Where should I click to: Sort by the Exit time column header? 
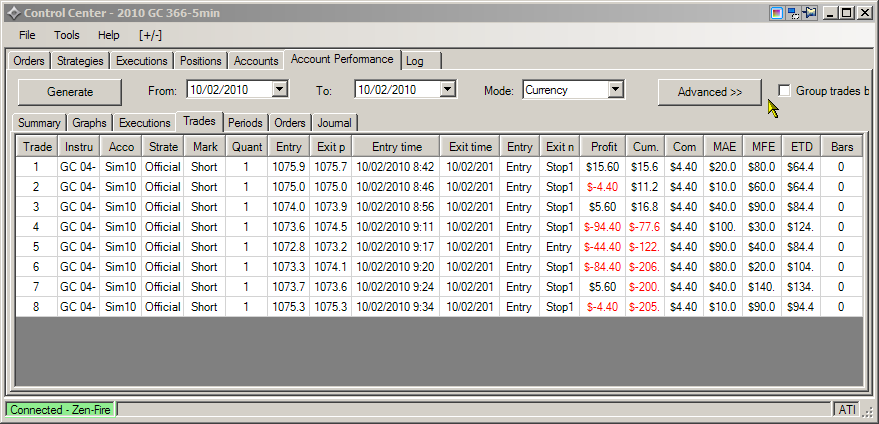[470, 147]
